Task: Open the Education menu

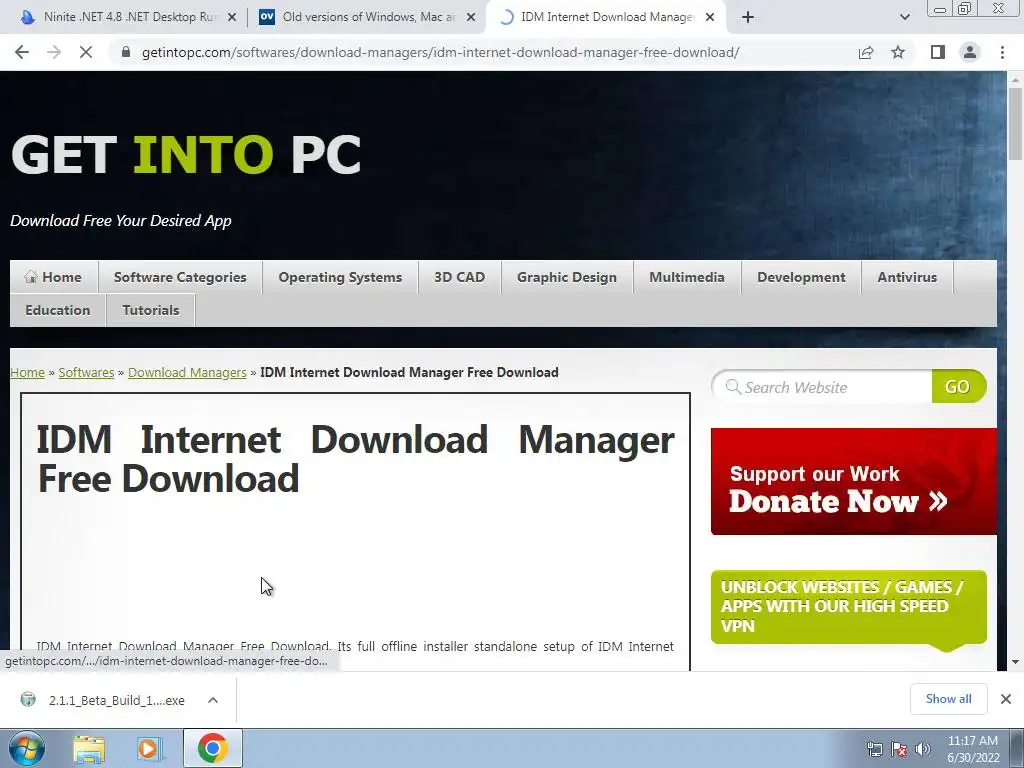Action: click(58, 310)
